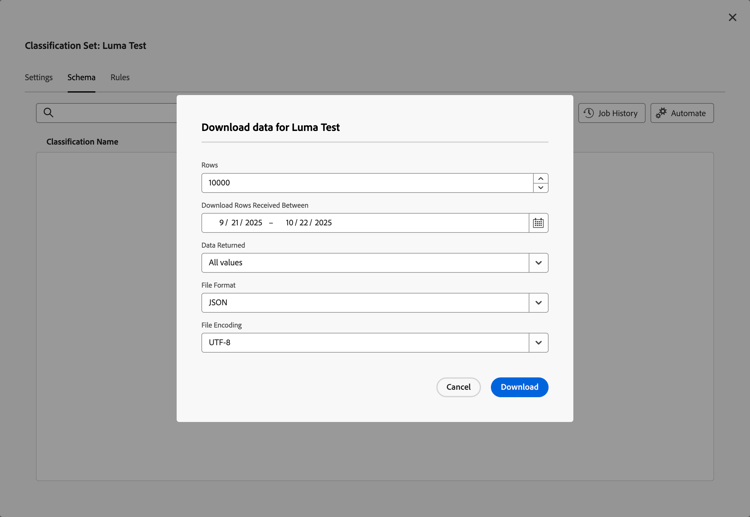Cancel the download dialog
The image size is (750, 517).
click(458, 387)
